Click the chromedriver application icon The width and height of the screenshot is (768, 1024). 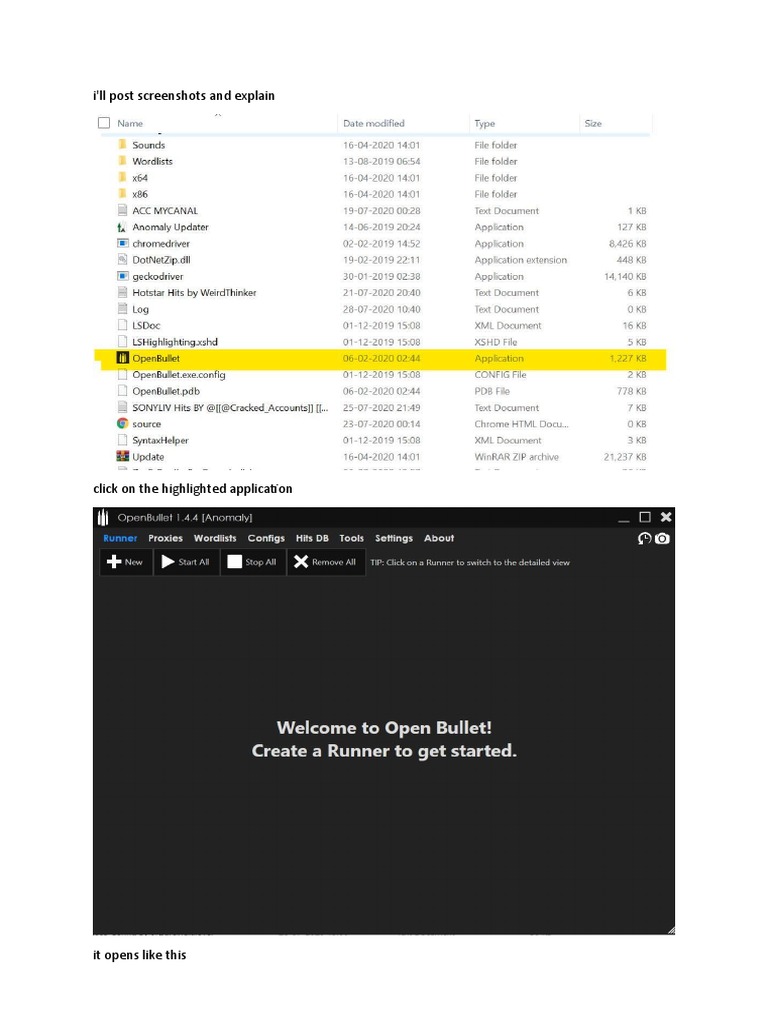122,243
